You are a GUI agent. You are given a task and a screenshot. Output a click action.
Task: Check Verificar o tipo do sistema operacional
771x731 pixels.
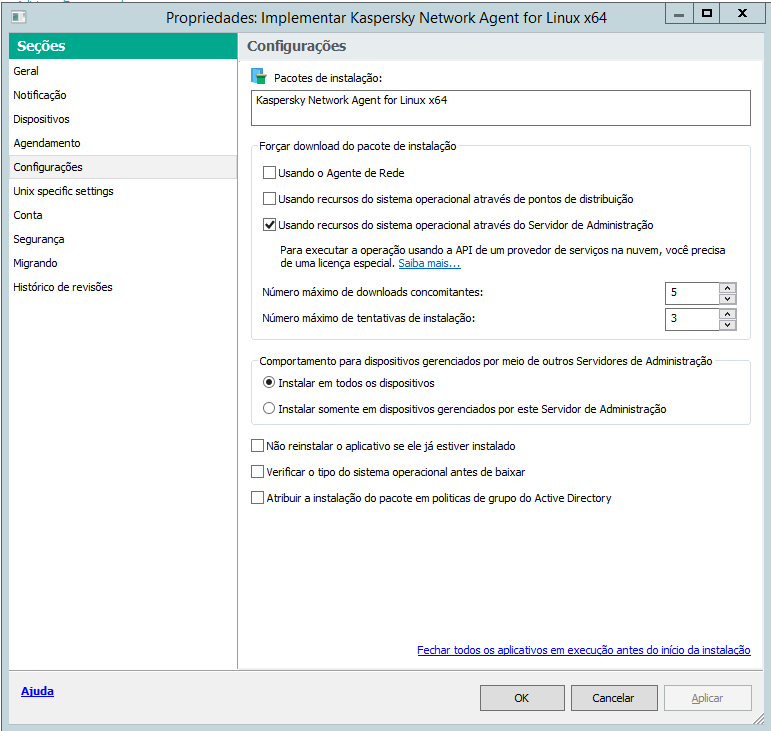(x=257, y=472)
